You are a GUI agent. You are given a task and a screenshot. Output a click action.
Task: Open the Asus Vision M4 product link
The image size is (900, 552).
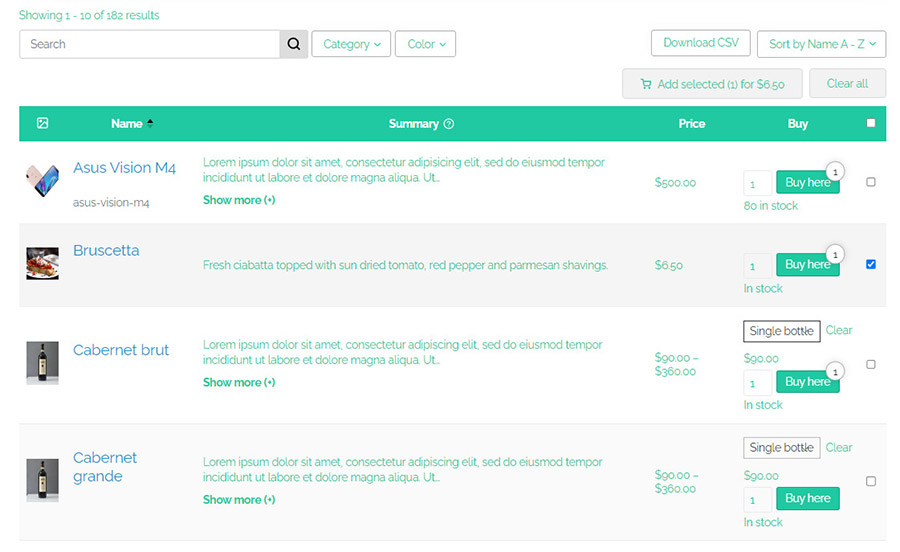tap(124, 168)
